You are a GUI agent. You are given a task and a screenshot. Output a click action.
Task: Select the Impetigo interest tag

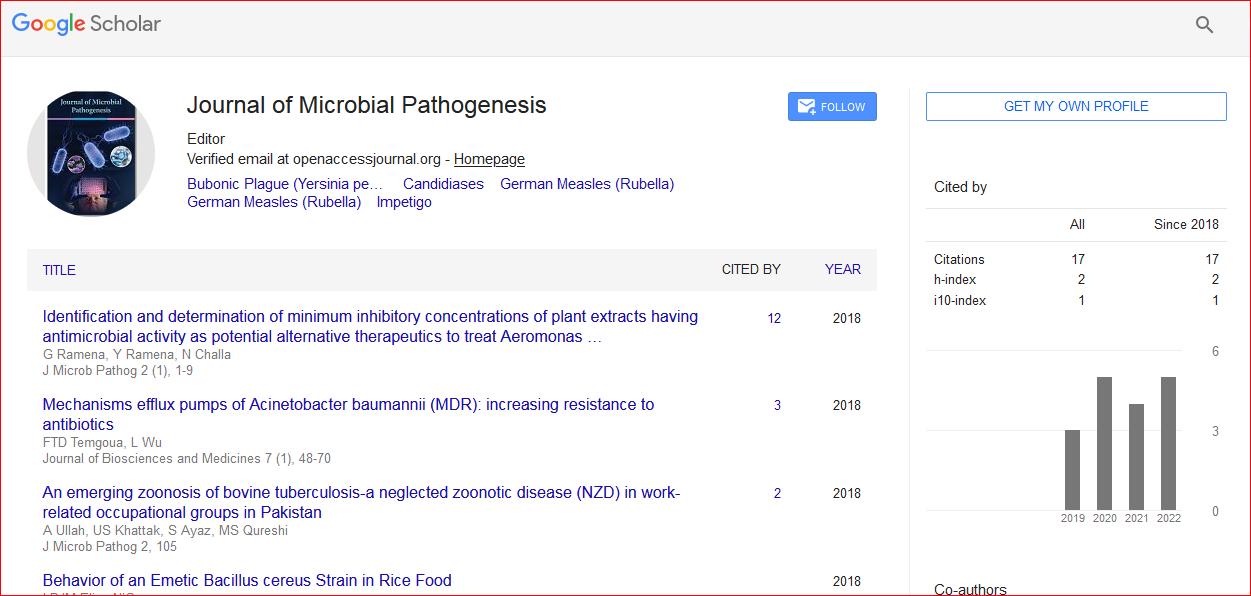point(404,202)
